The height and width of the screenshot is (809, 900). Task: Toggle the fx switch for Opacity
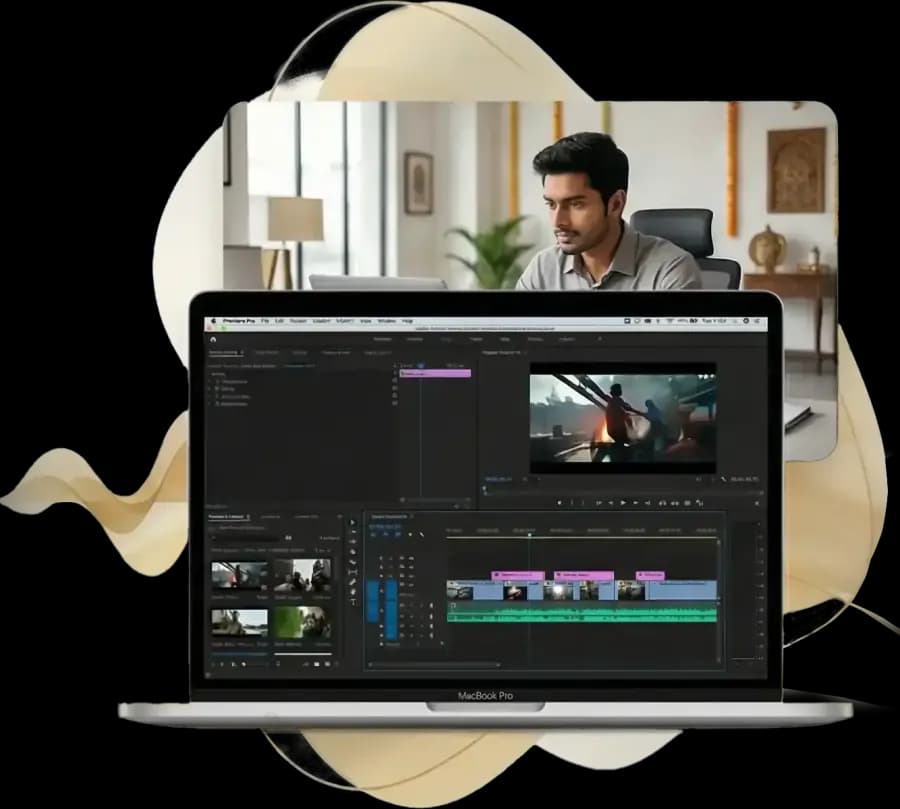tap(217, 389)
